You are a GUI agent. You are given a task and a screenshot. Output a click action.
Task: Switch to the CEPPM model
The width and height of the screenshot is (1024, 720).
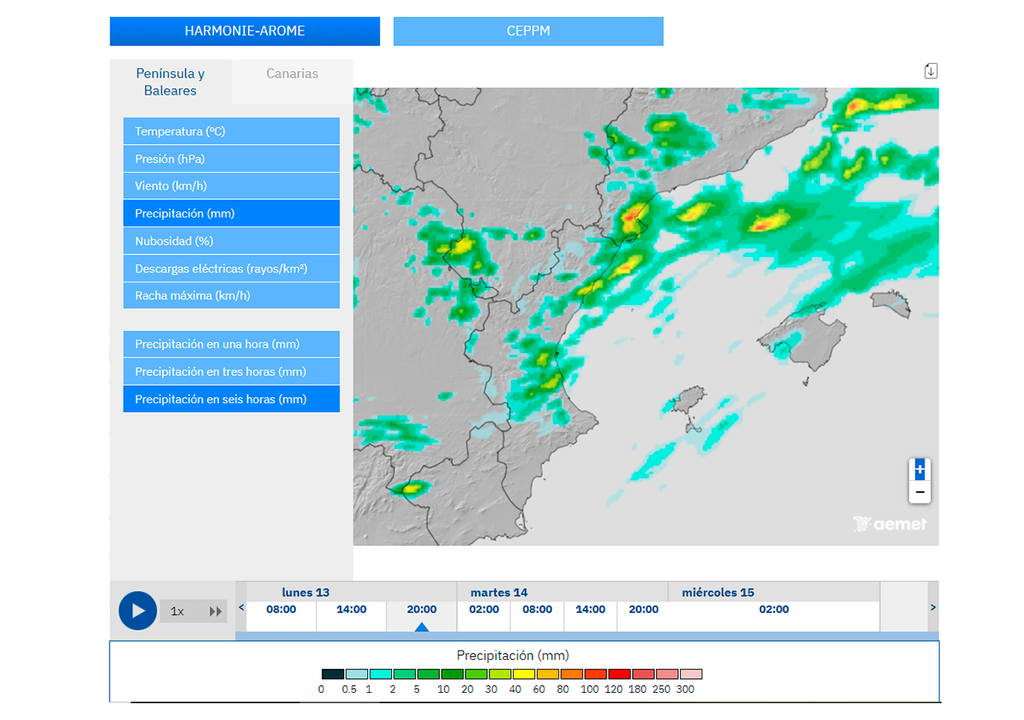528,31
